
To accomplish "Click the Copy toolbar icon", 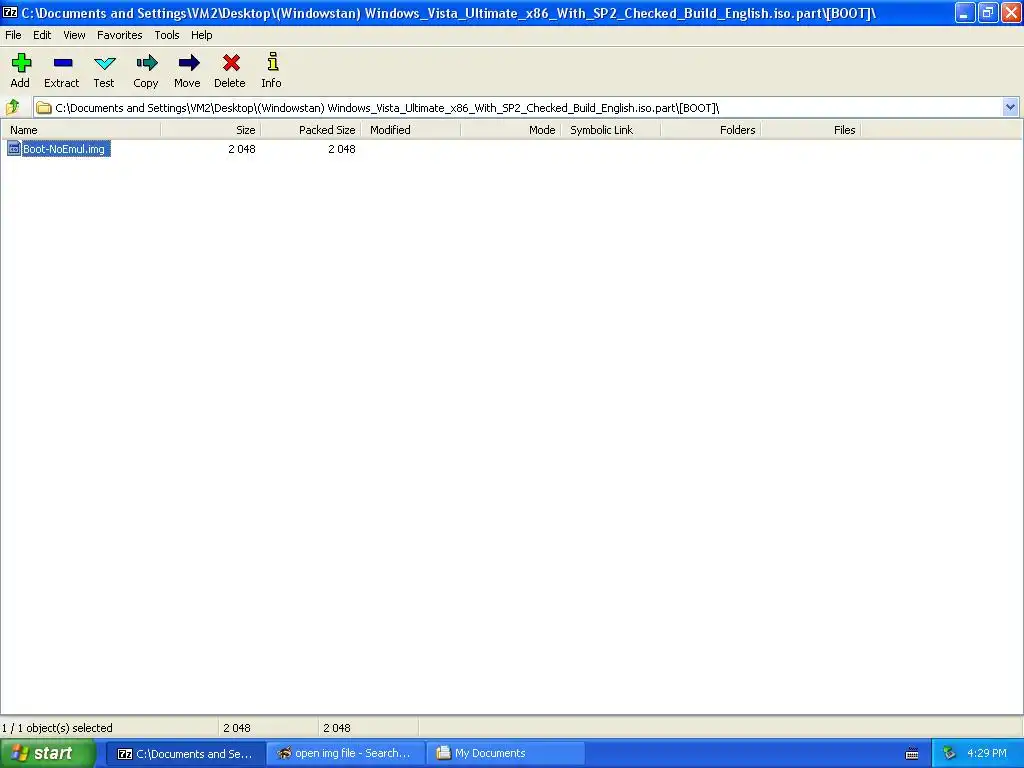I will 146,63.
